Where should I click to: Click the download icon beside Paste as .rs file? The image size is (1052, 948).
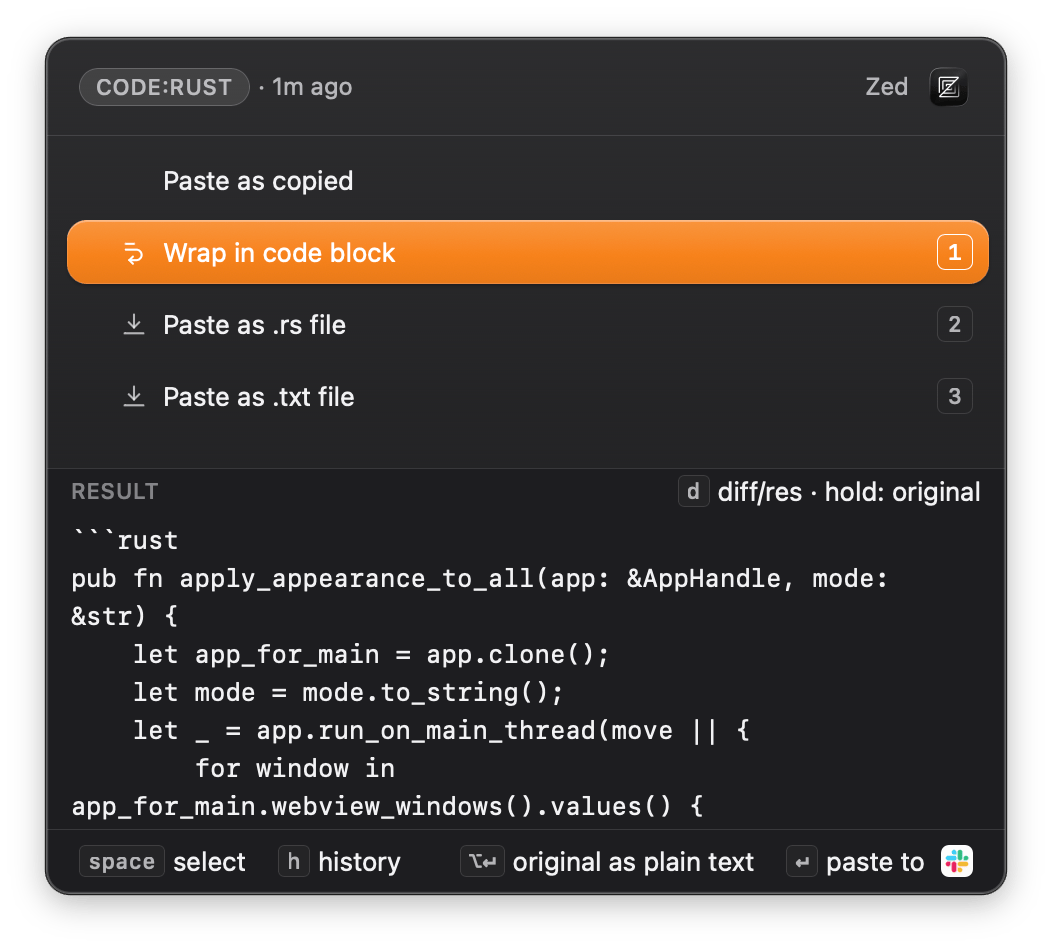click(x=134, y=325)
